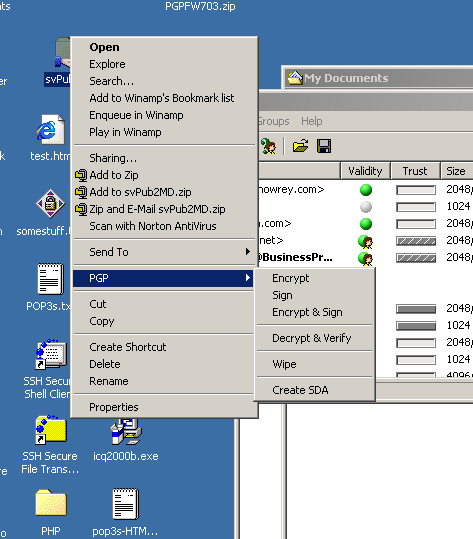Expand the Send To submenu
Image resolution: width=473 pixels, height=539 pixels.
pos(164,252)
